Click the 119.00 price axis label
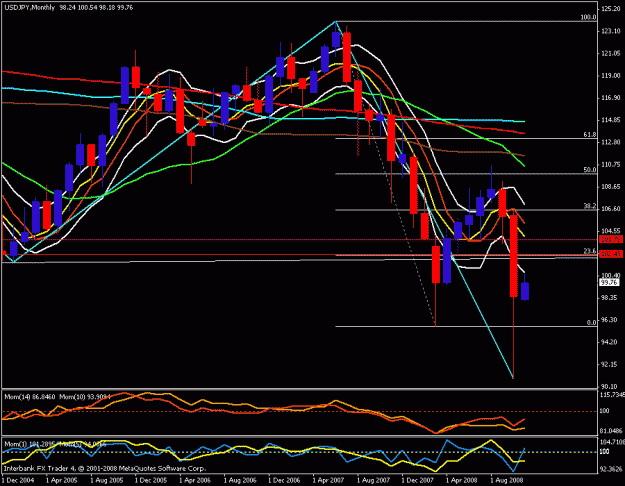 (x=611, y=75)
